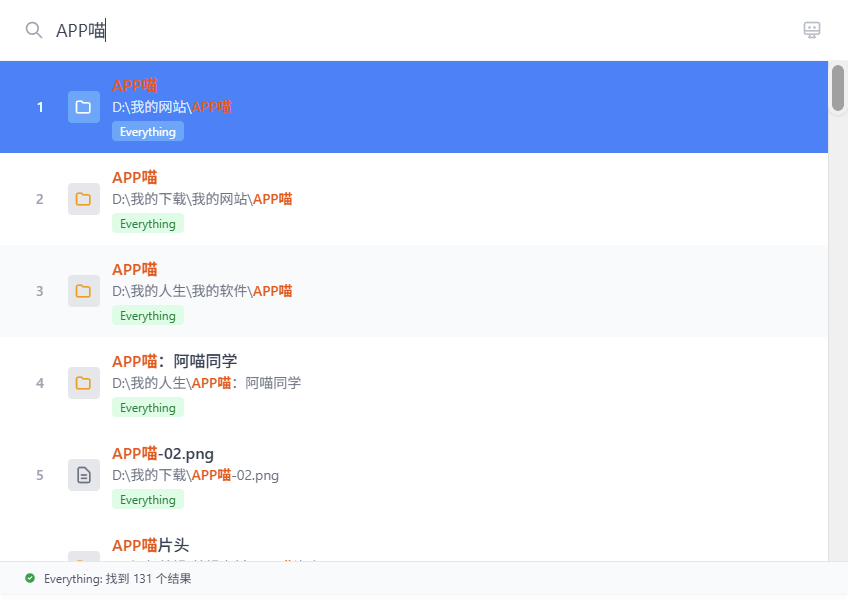Click the Everything tag under APP喵-02.png
This screenshot has width=848, height=600.
(x=147, y=499)
